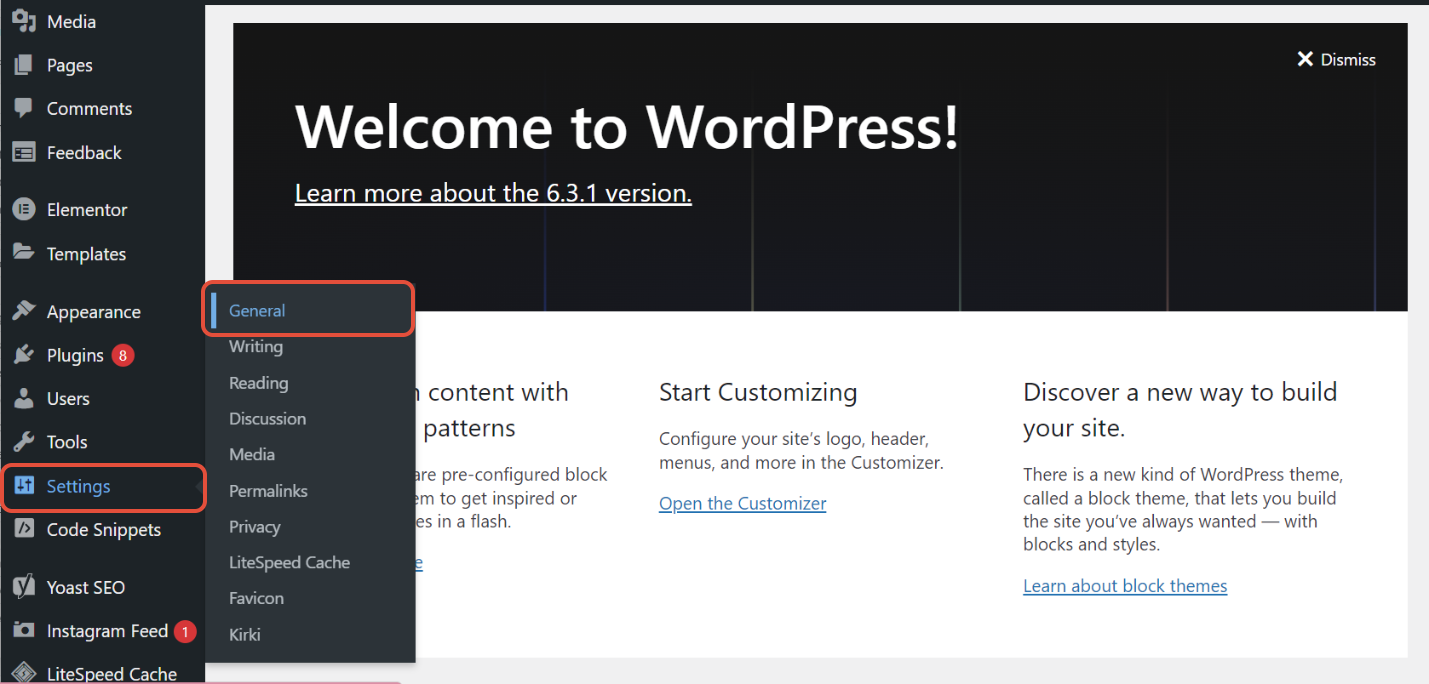
Task: Click 'Learn about block themes' link
Action: point(1125,586)
